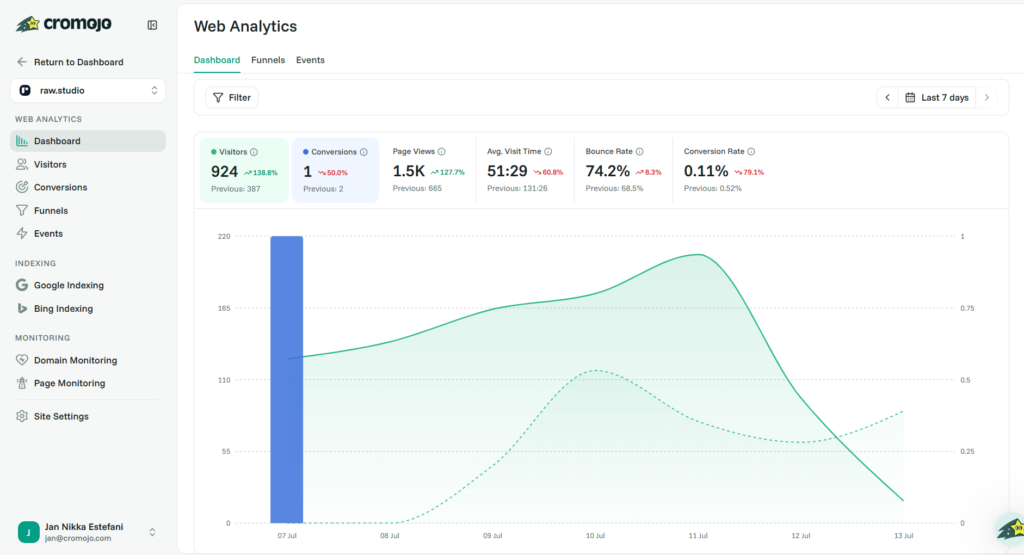Click the Site Settings link
The height and width of the screenshot is (555, 1024).
point(61,417)
